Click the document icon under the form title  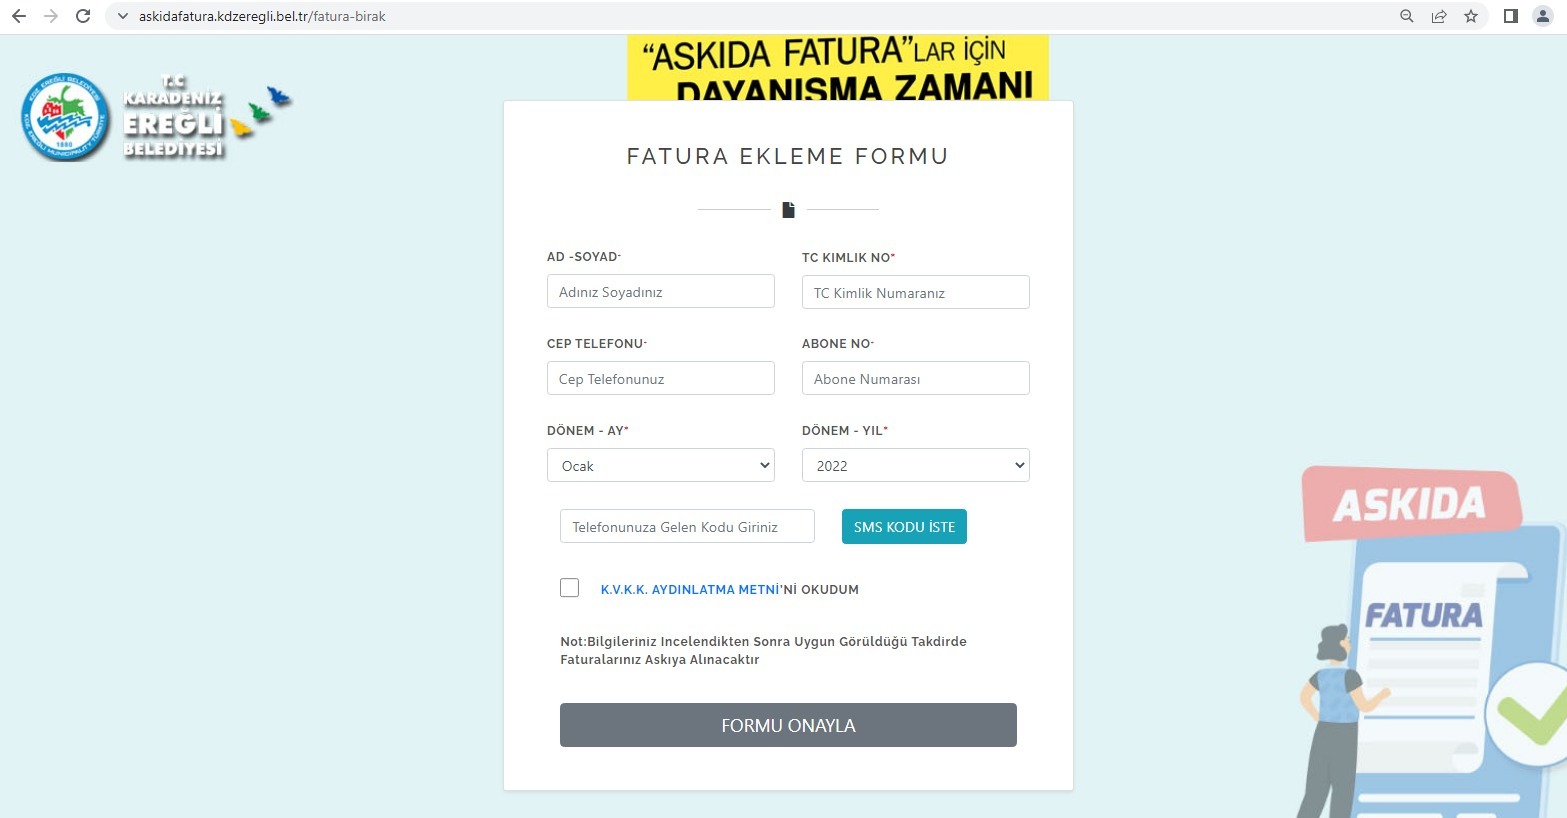click(x=788, y=210)
